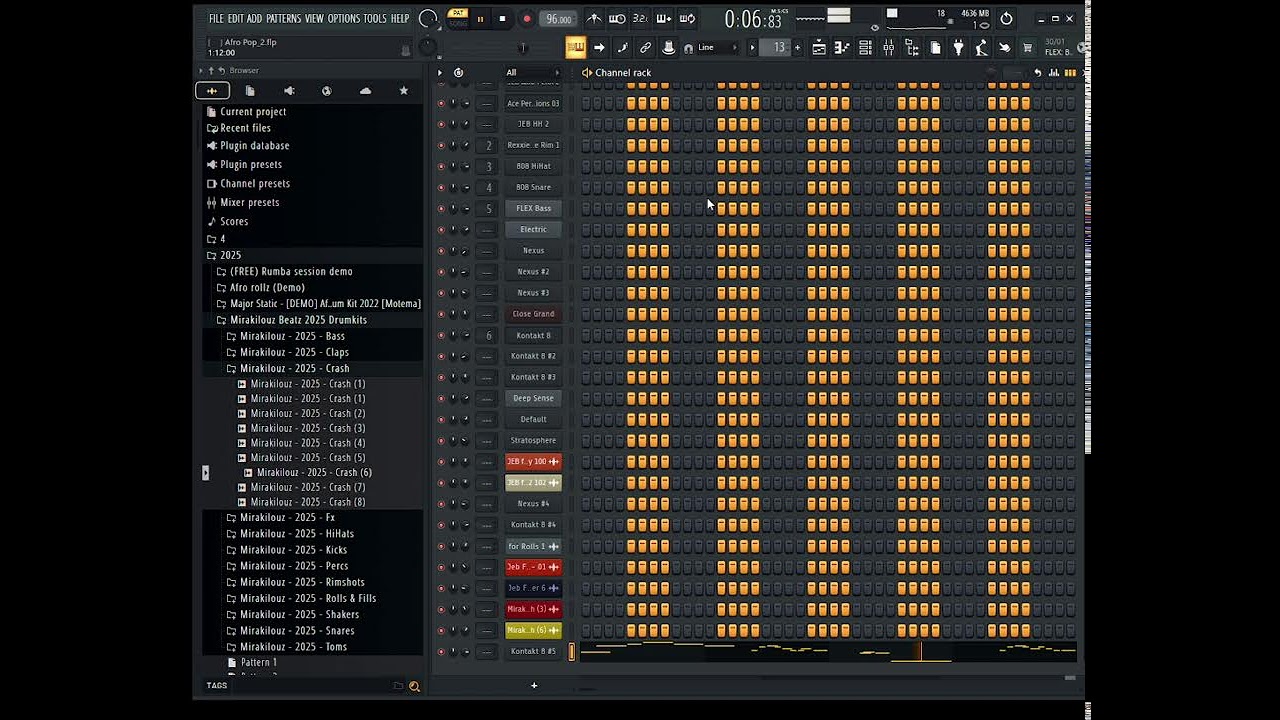Open the browser starred favorites icon
The image size is (1280, 720).
pos(404,91)
